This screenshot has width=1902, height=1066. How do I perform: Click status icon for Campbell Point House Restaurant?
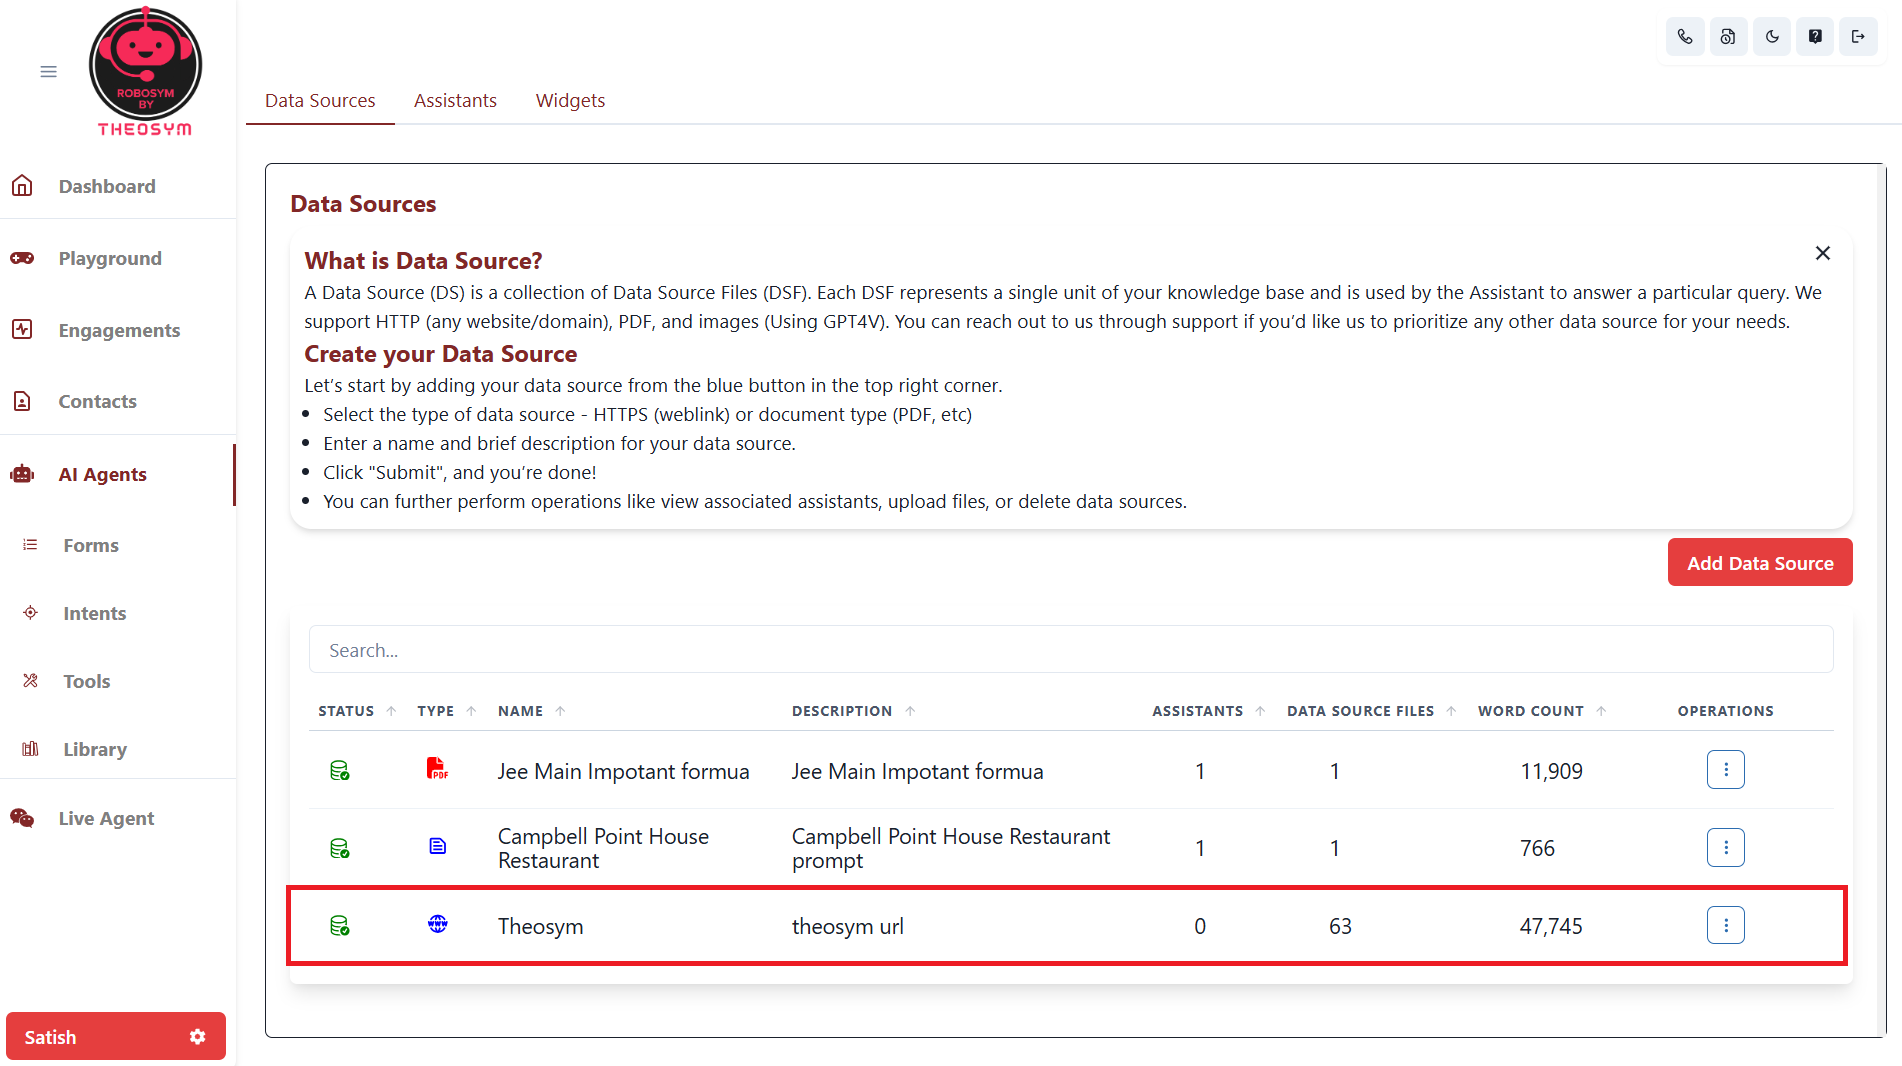[340, 849]
